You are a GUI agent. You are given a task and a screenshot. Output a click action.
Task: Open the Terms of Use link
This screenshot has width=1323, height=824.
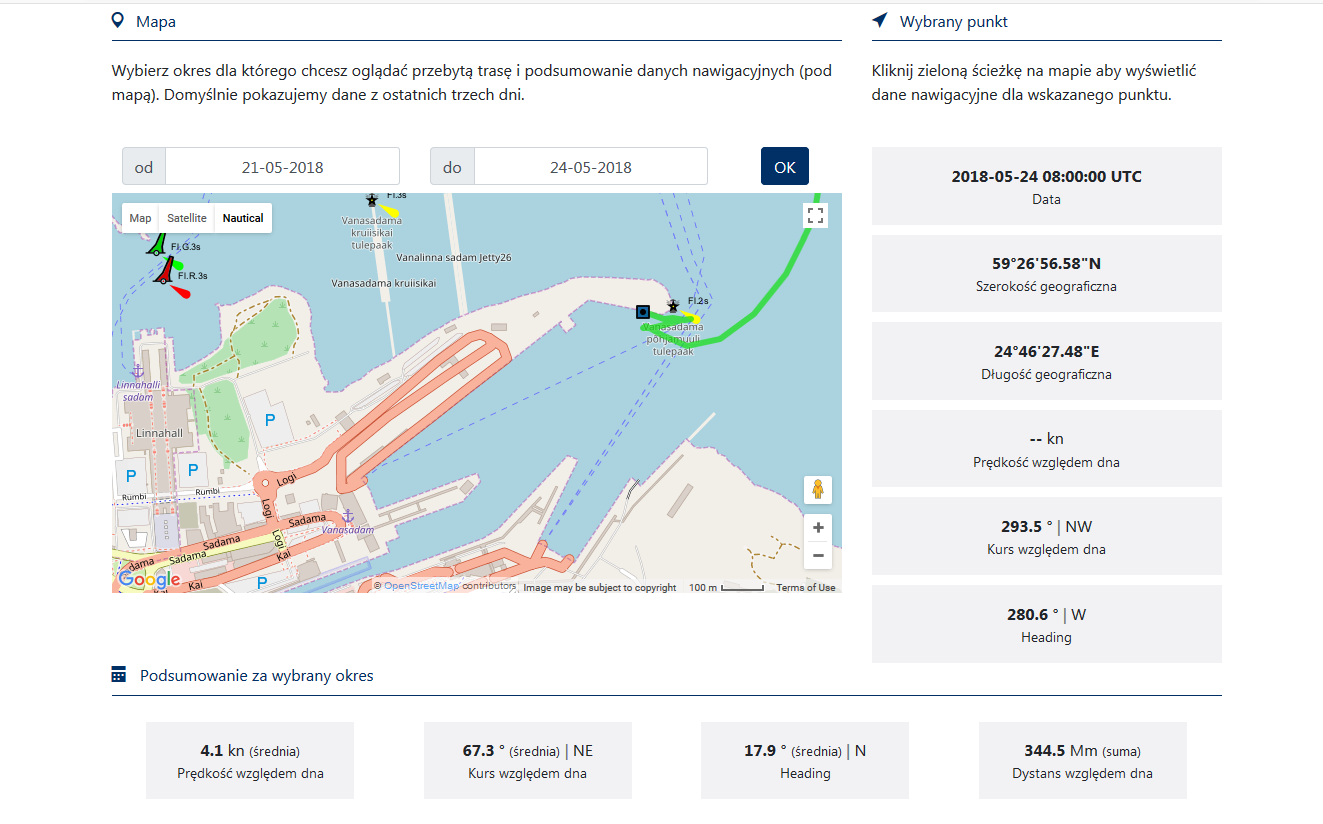point(805,588)
